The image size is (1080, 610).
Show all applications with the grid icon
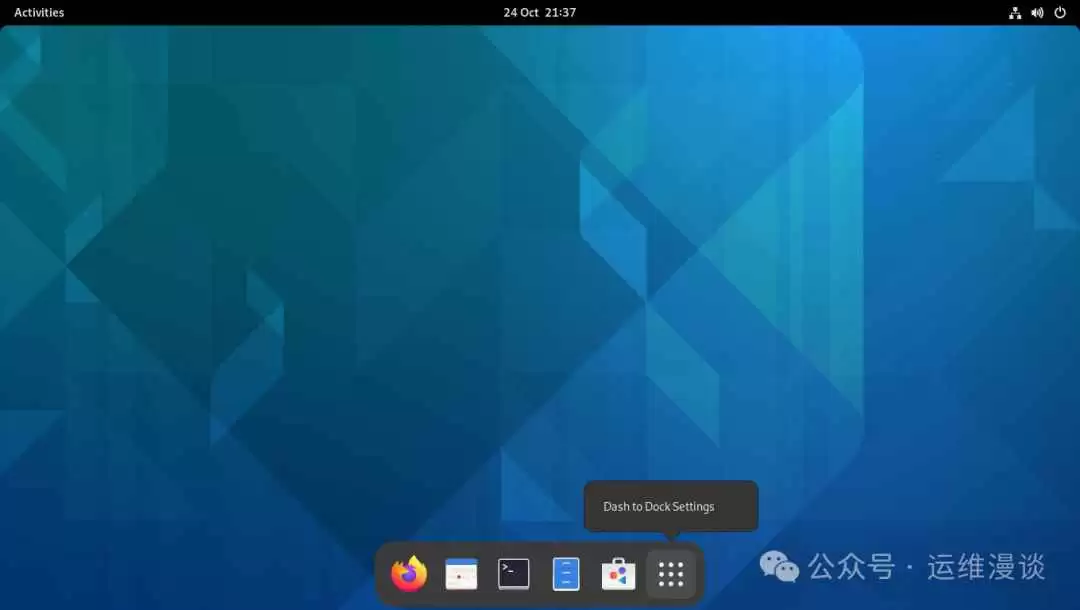click(669, 573)
